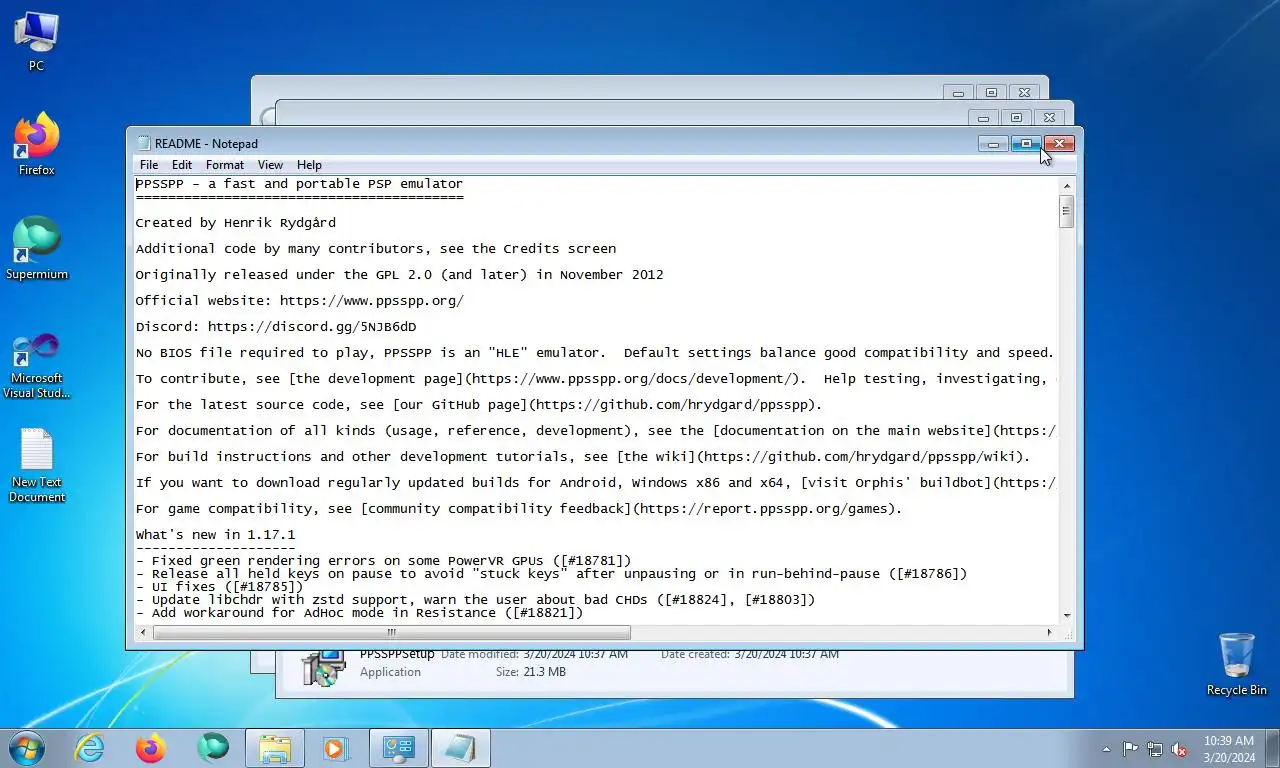
Task: Open the View menu in Notepad
Action: point(270,165)
